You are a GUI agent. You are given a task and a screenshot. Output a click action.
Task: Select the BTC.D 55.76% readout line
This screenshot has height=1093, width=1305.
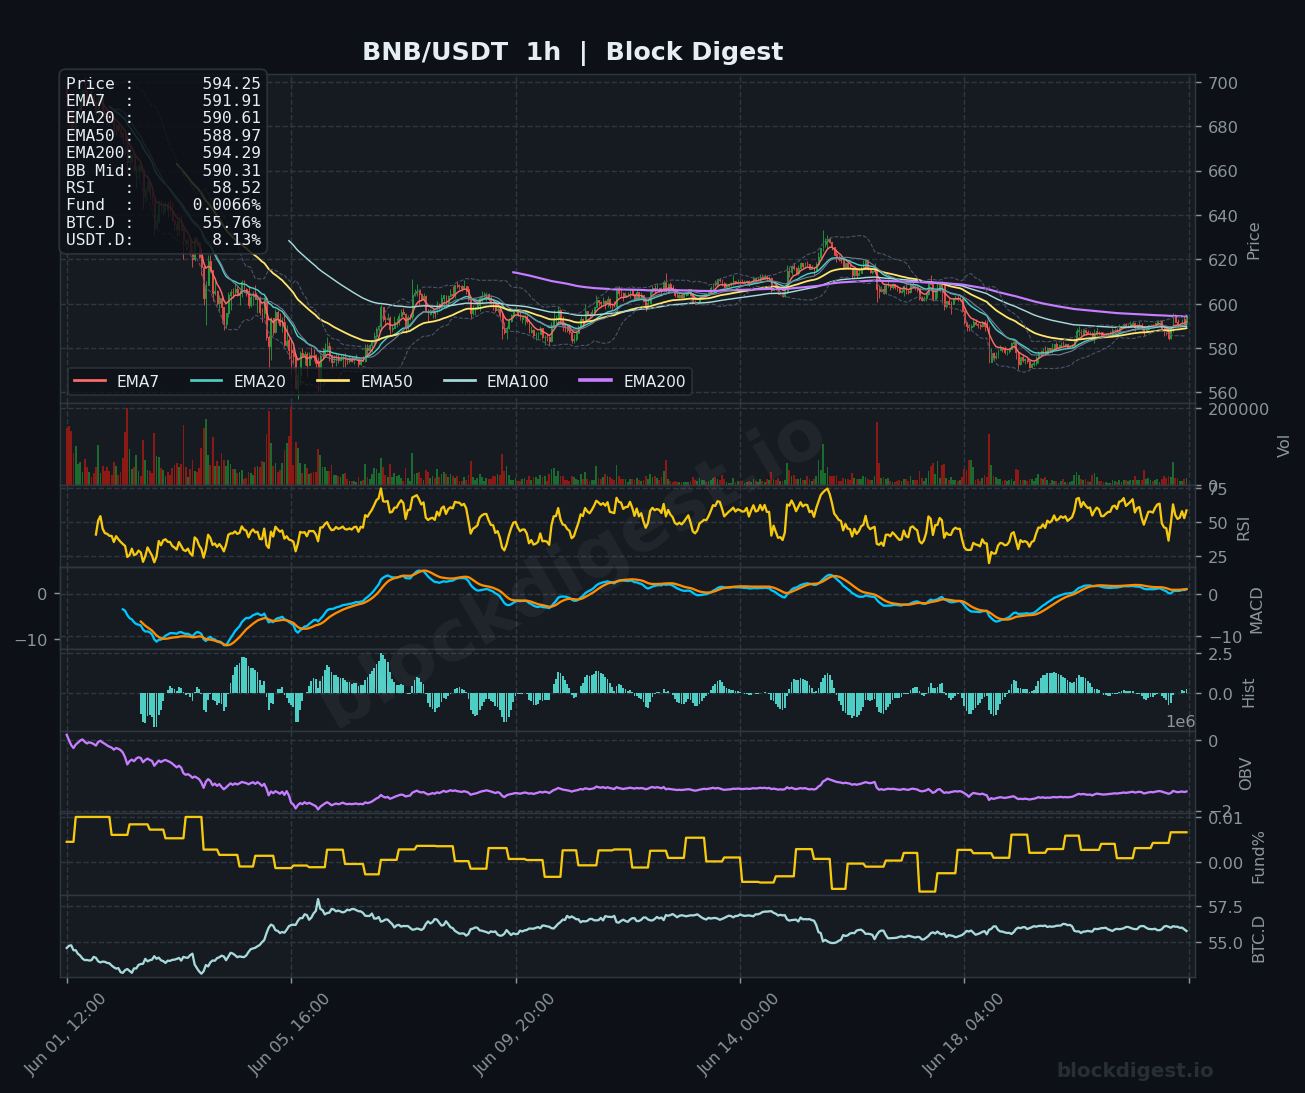click(x=163, y=223)
